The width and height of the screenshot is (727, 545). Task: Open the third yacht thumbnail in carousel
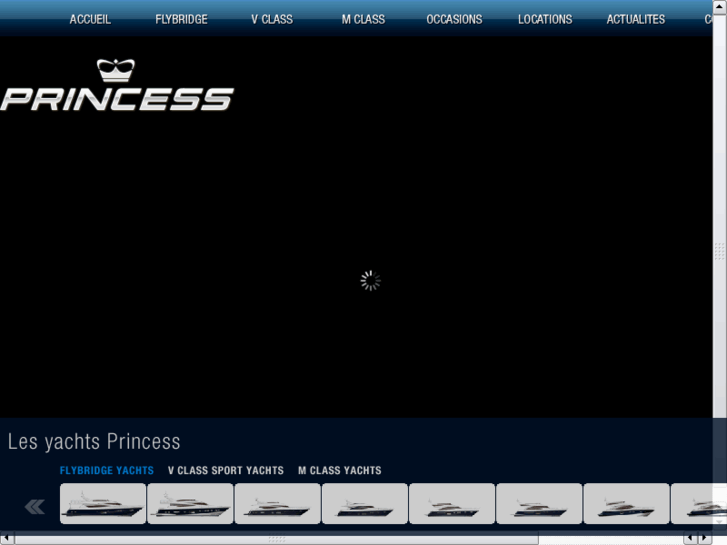278,504
